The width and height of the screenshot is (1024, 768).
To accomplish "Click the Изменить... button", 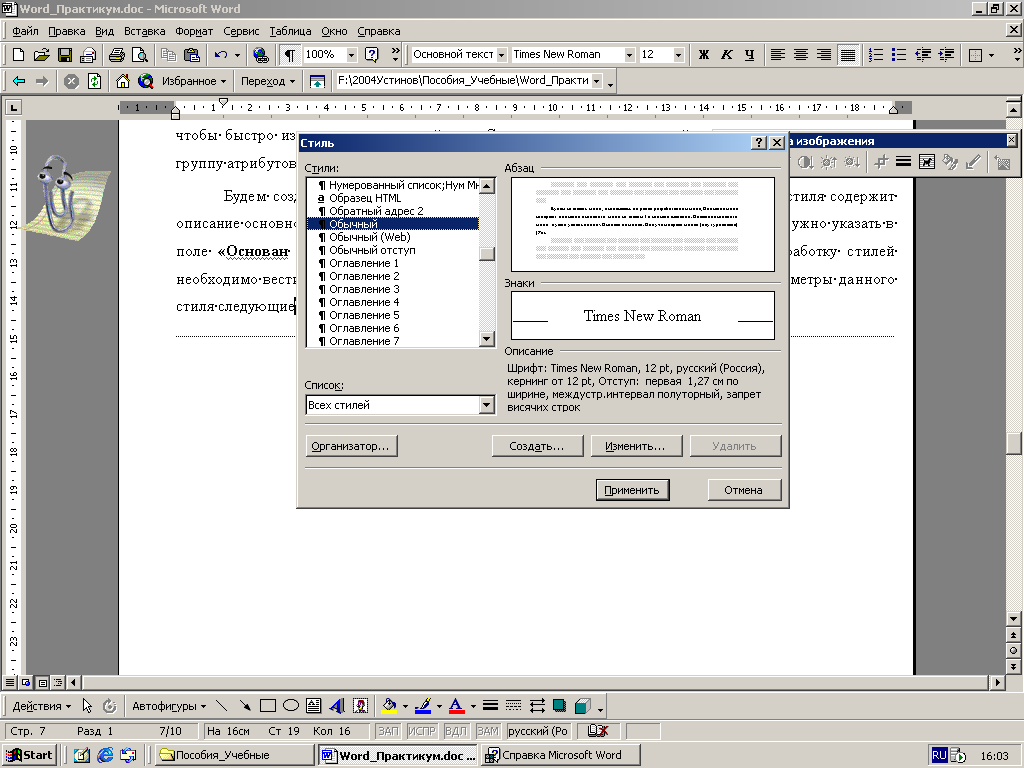I will [x=636, y=446].
